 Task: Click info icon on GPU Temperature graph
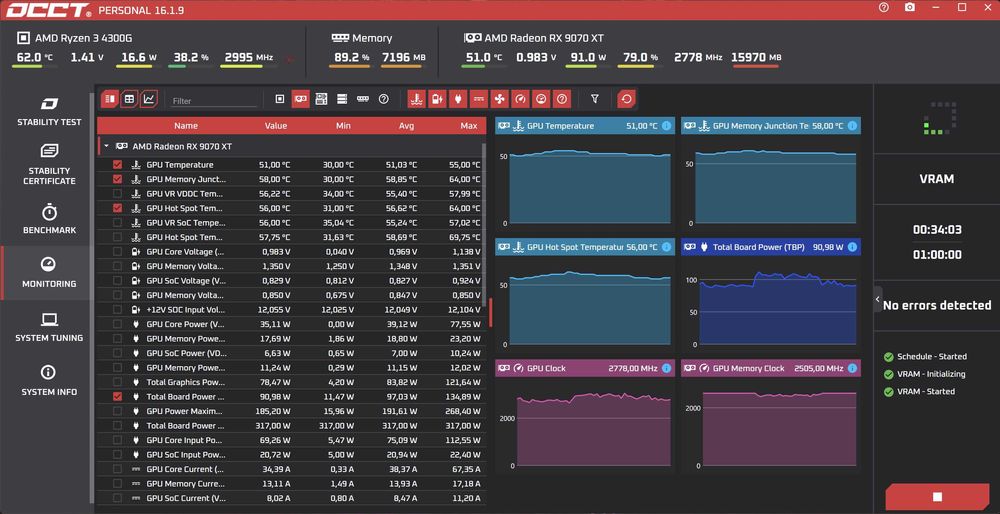(666, 126)
